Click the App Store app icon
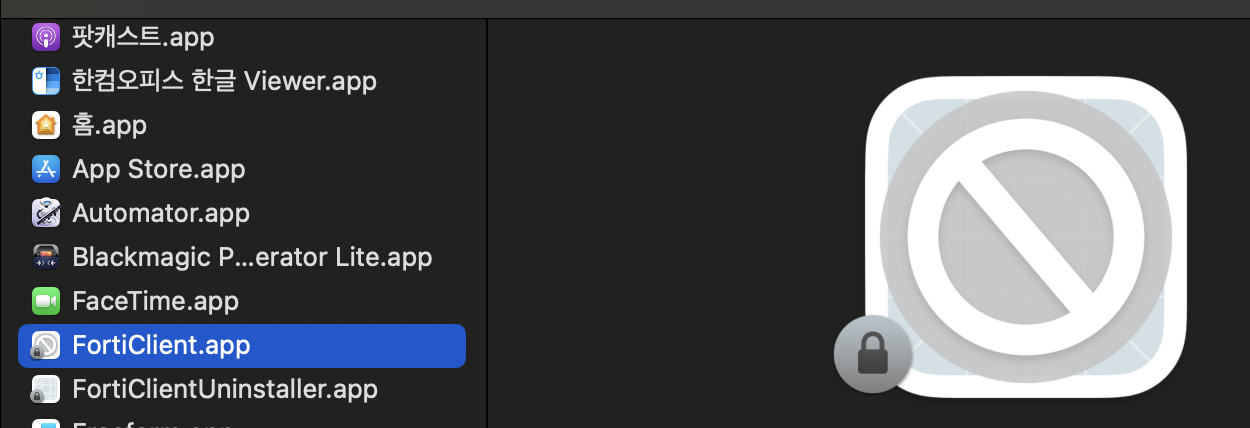Viewport: 1250px width, 428px height. 46,169
